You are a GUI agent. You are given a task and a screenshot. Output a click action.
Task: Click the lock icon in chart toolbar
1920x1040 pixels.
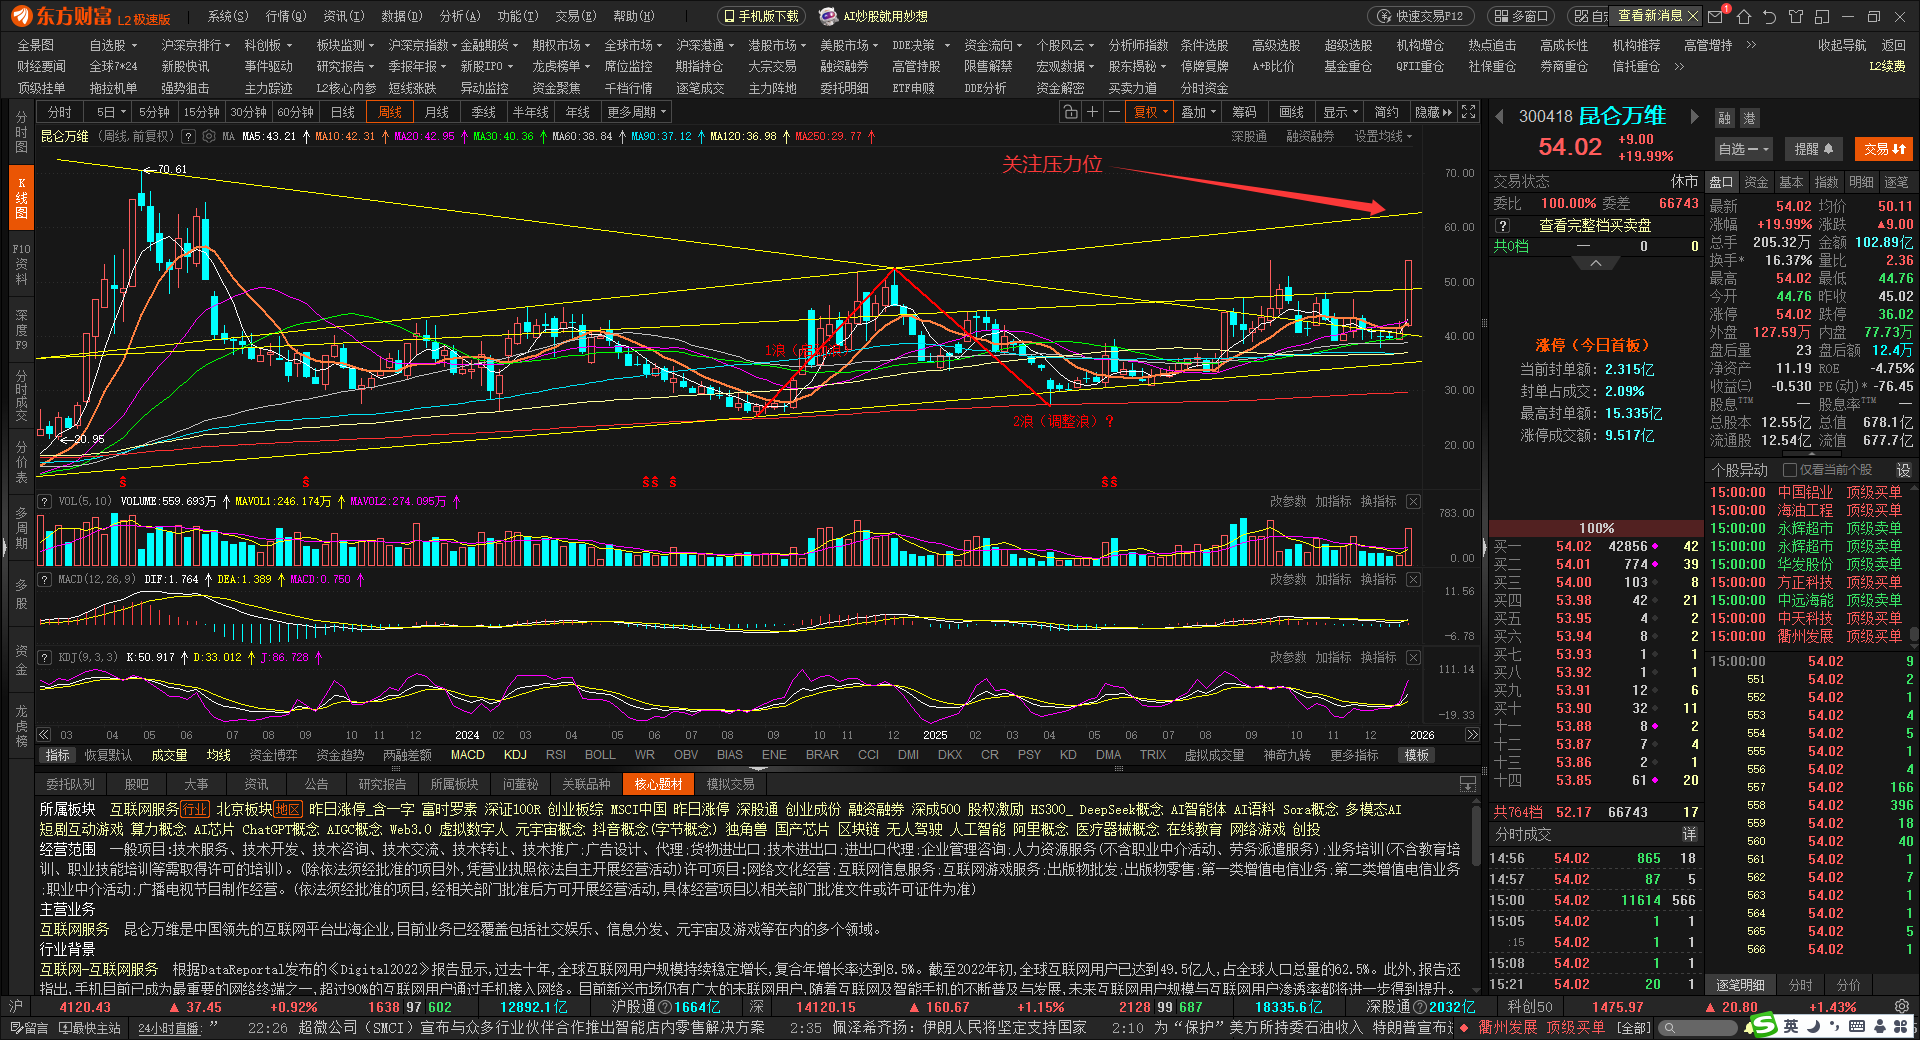coord(1071,112)
